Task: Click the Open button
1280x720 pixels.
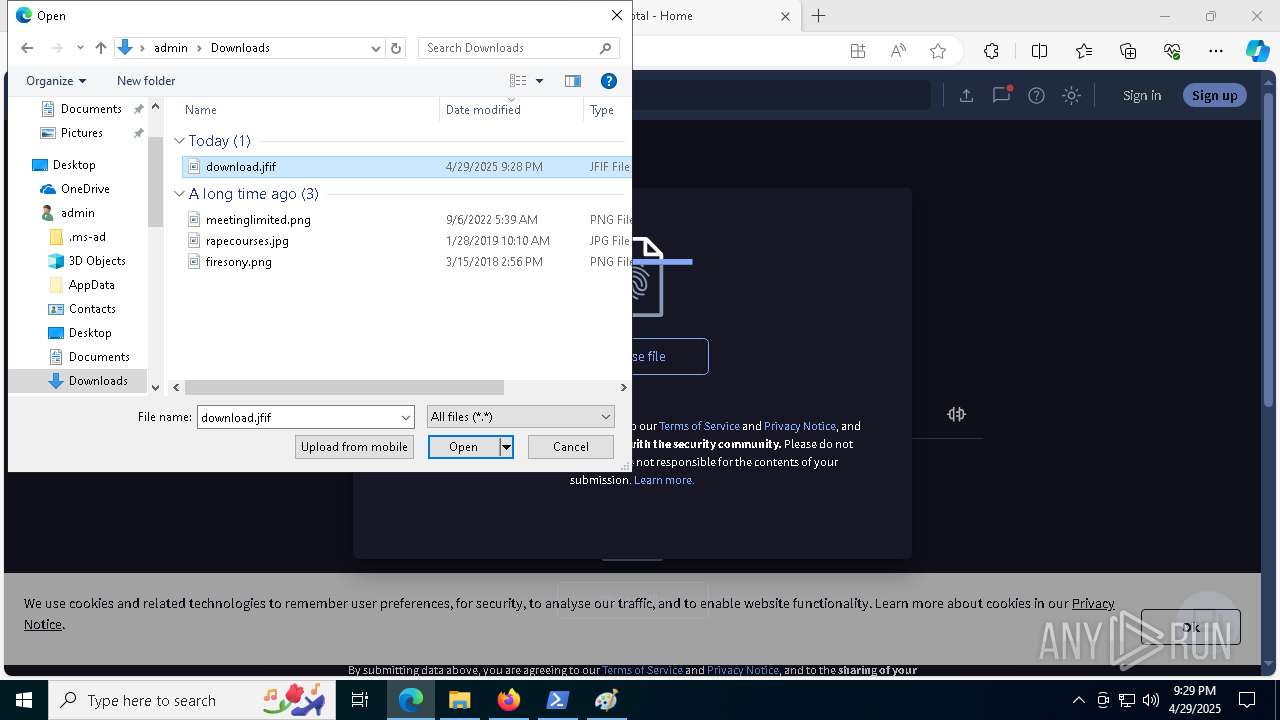Action: [464, 447]
